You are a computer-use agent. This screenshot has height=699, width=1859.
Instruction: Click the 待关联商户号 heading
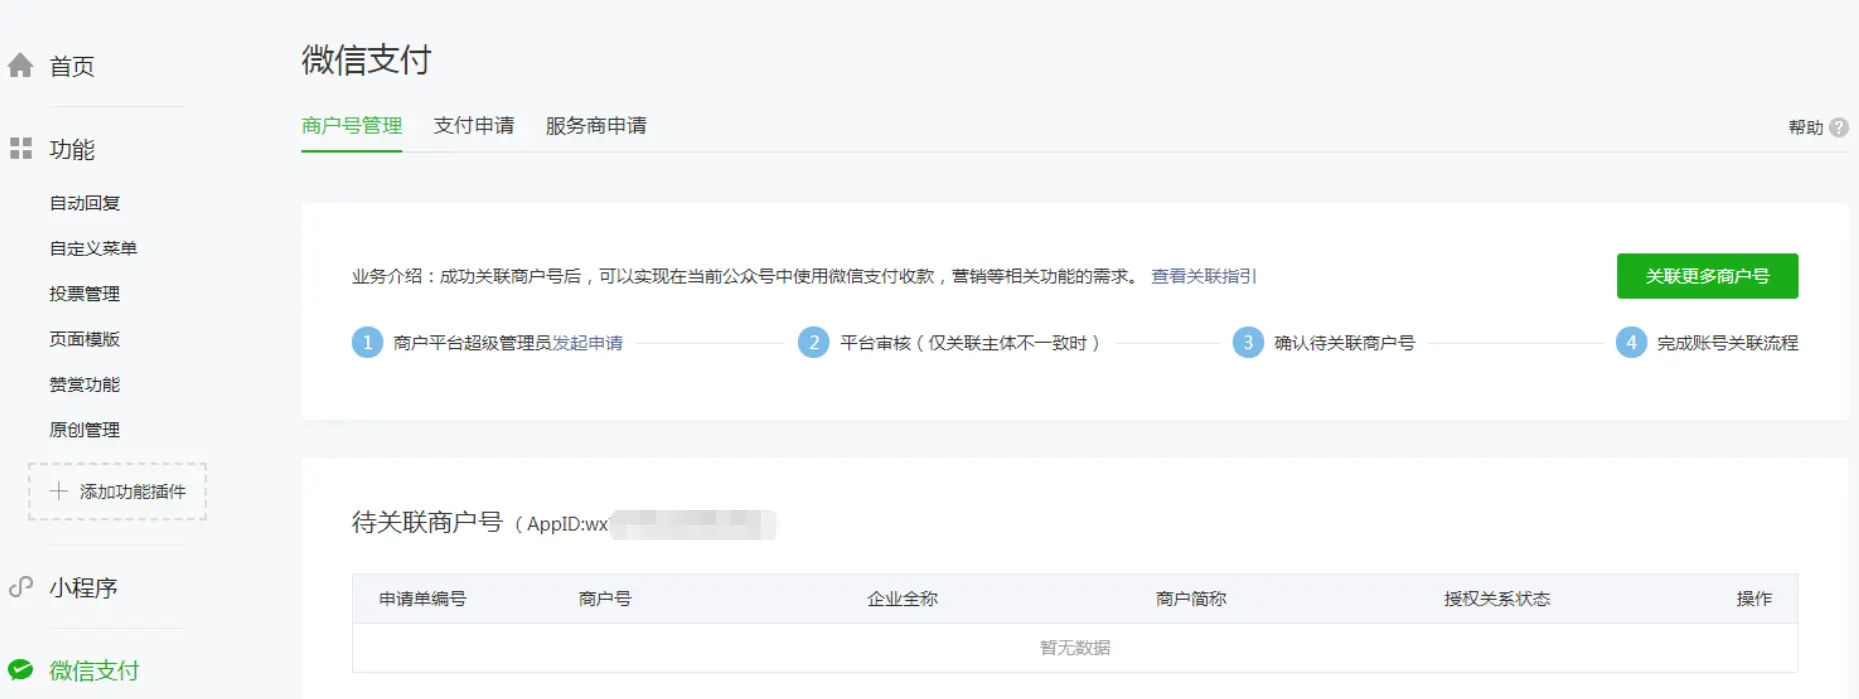(x=427, y=522)
